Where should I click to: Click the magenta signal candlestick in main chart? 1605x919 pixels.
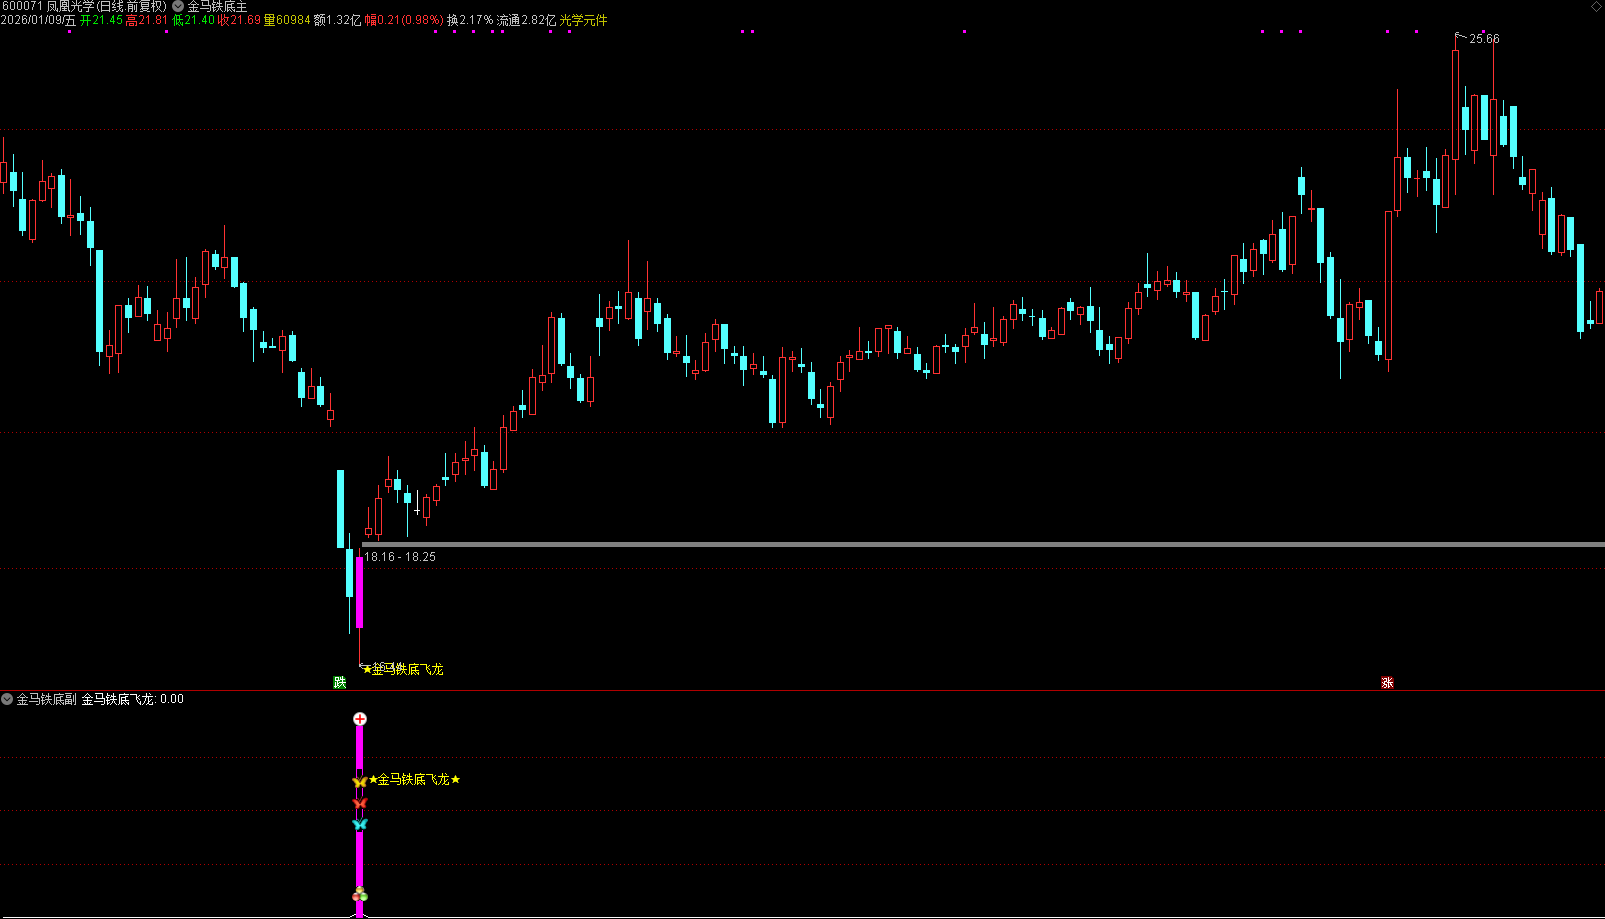tap(360, 592)
